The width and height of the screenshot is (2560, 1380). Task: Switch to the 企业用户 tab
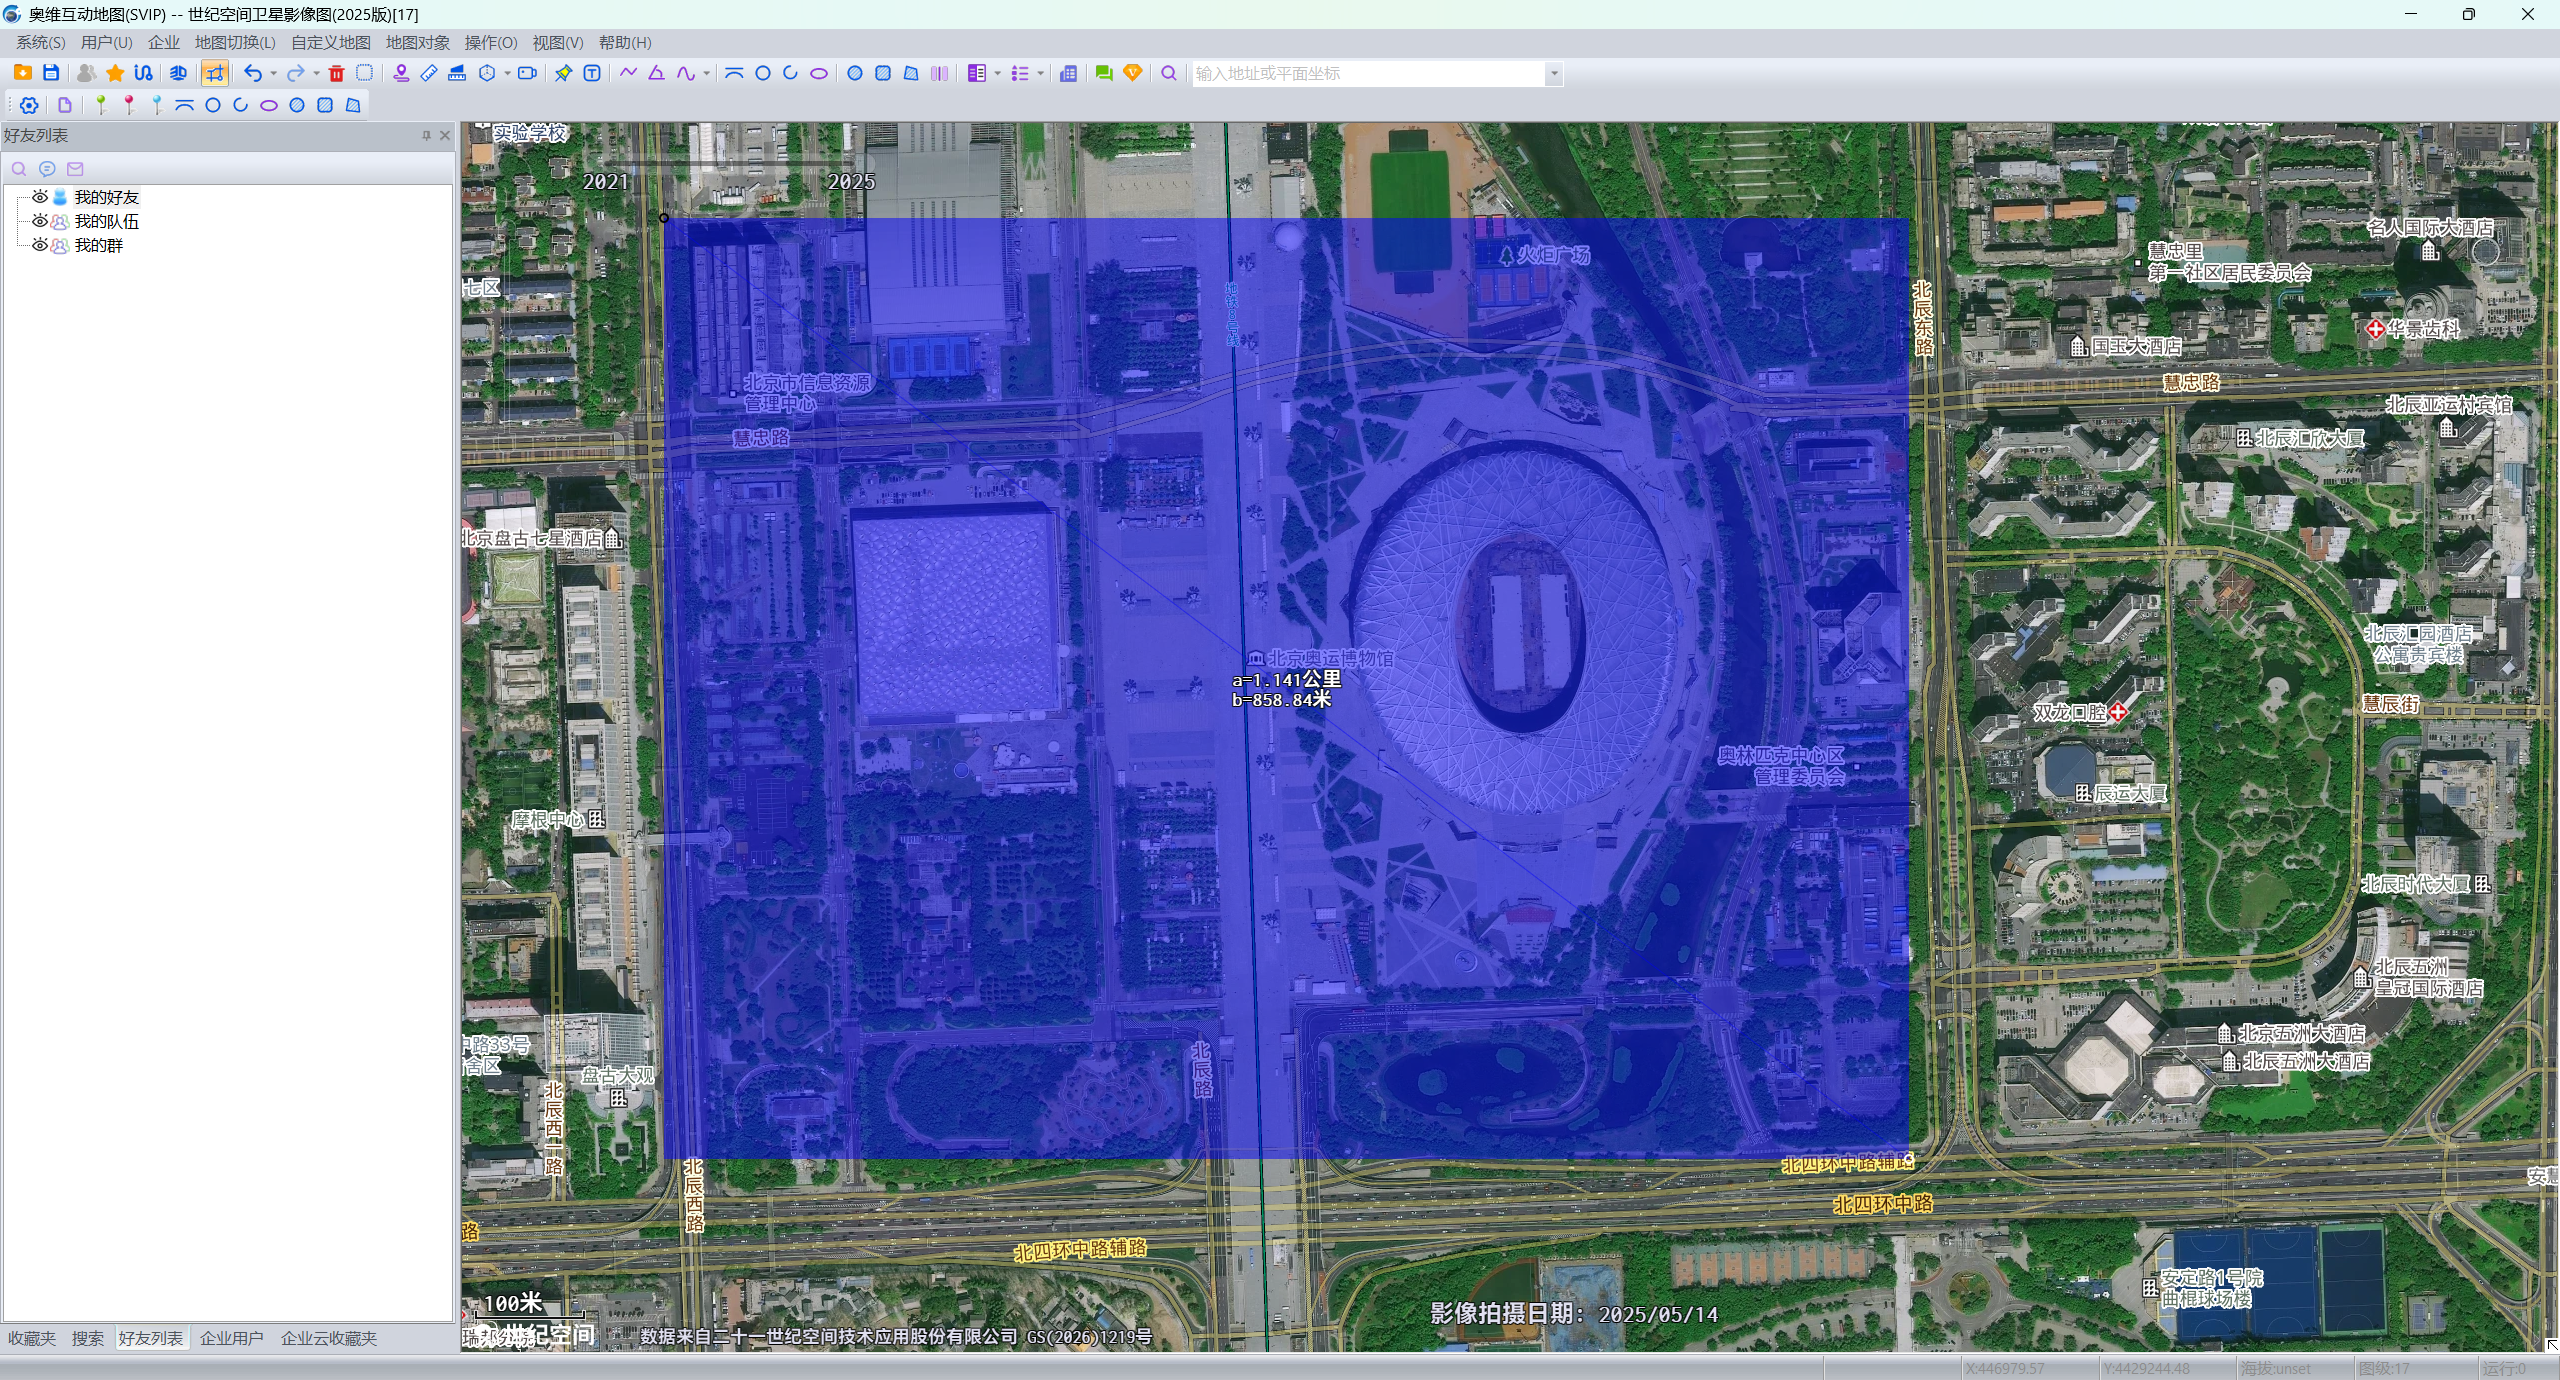pos(232,1338)
